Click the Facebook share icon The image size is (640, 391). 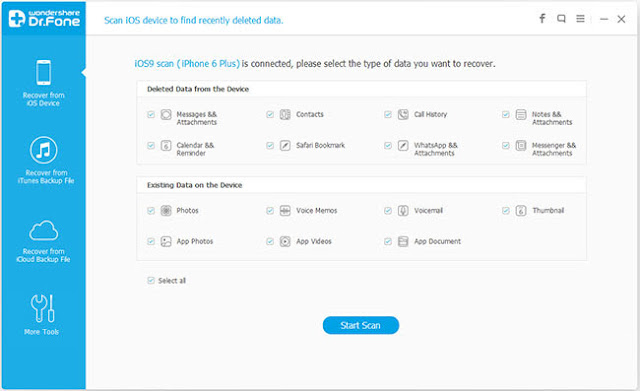click(542, 18)
